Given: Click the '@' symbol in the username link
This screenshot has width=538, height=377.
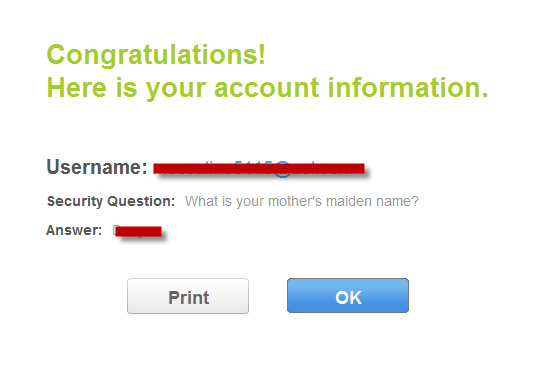Looking at the screenshot, I should 283,169.
